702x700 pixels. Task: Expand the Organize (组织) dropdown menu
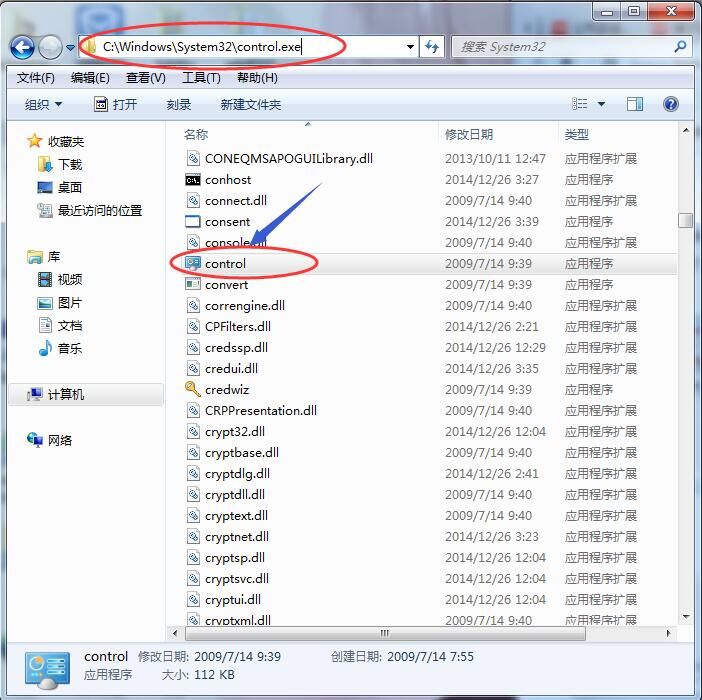pos(43,104)
